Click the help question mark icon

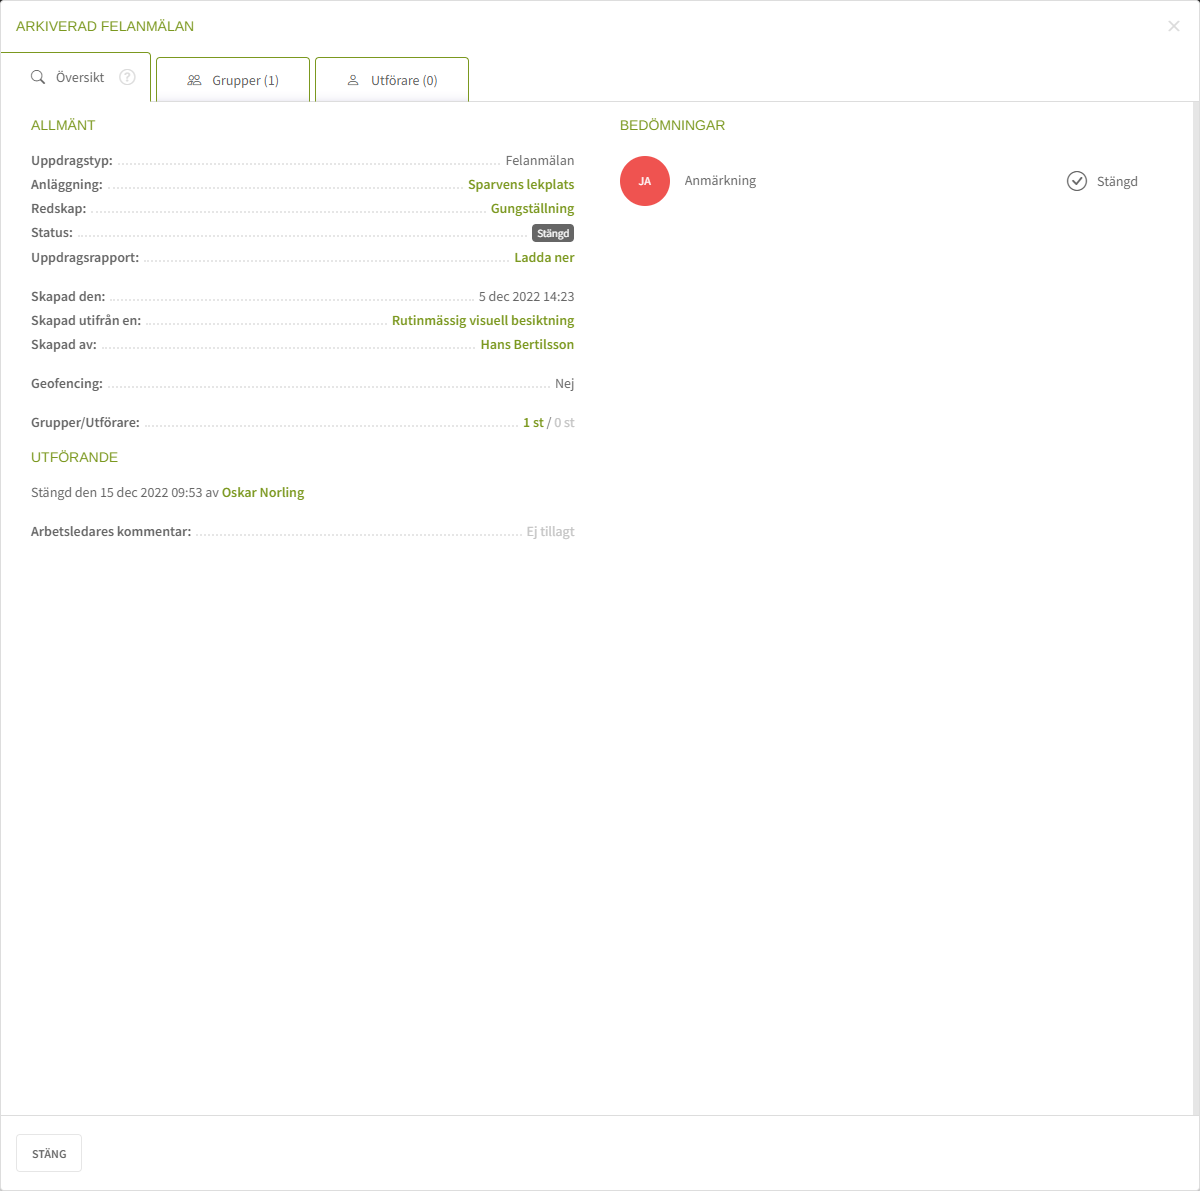click(127, 77)
